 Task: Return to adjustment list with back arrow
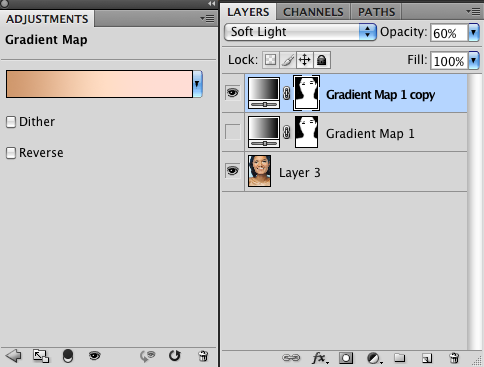[x=14, y=356]
